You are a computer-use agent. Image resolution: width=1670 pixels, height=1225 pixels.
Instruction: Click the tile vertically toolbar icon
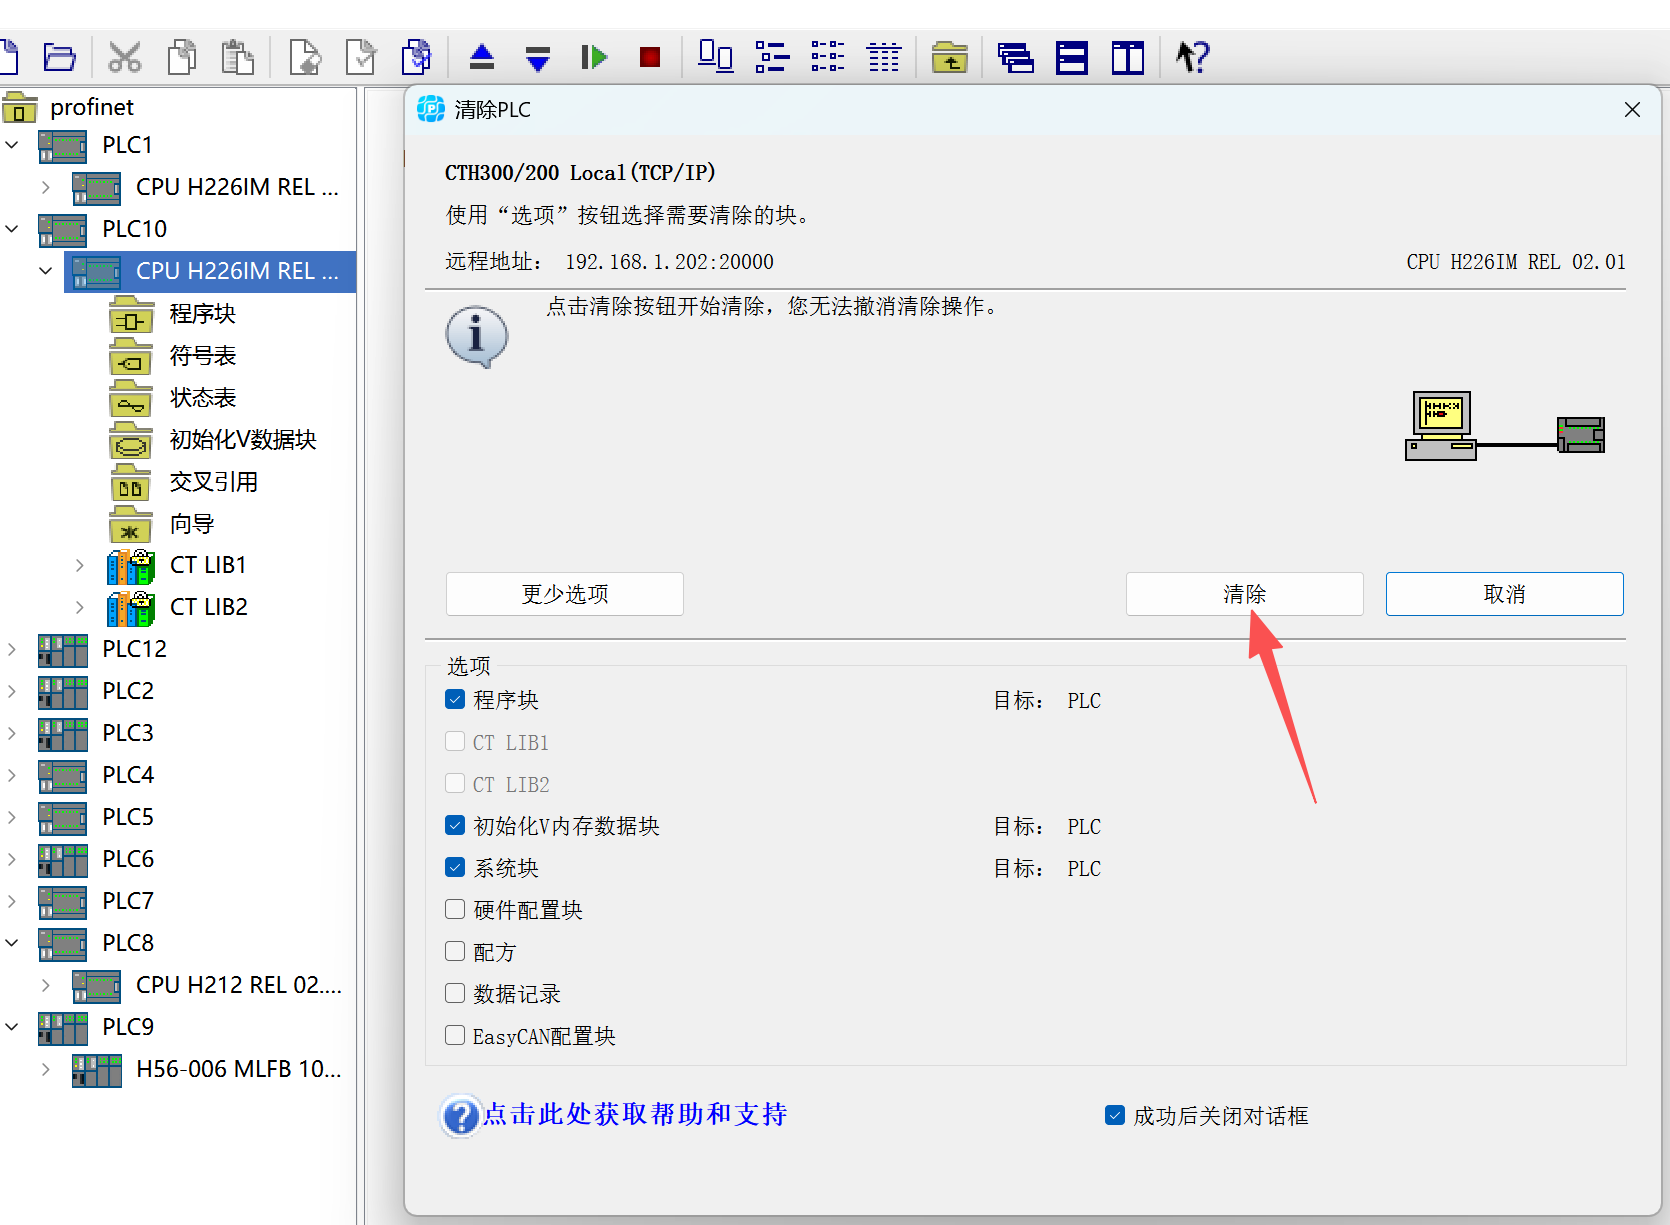(x=1128, y=57)
